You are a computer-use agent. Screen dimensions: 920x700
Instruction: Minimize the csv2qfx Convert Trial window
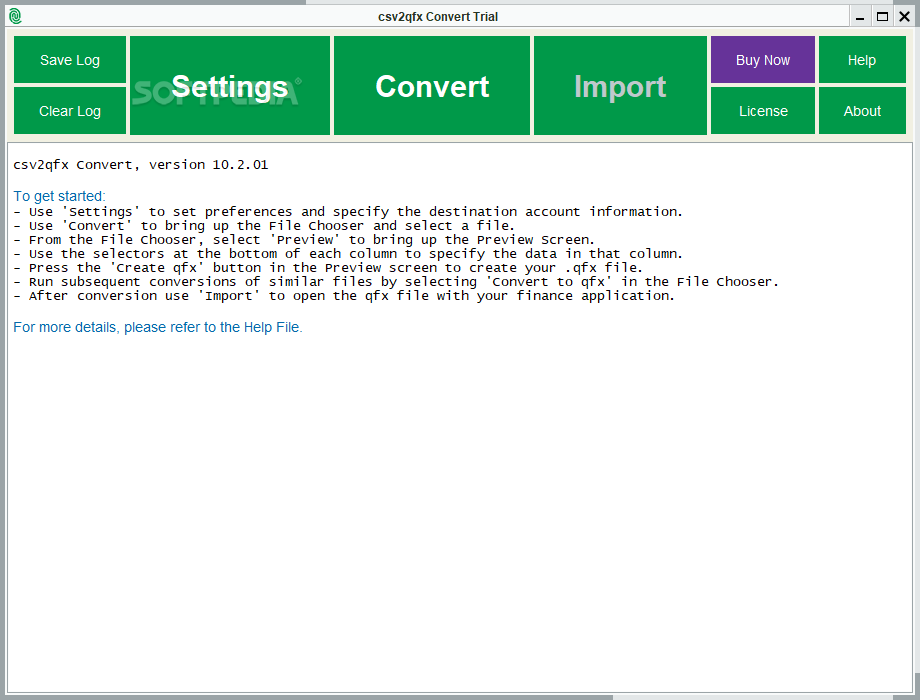coord(860,16)
